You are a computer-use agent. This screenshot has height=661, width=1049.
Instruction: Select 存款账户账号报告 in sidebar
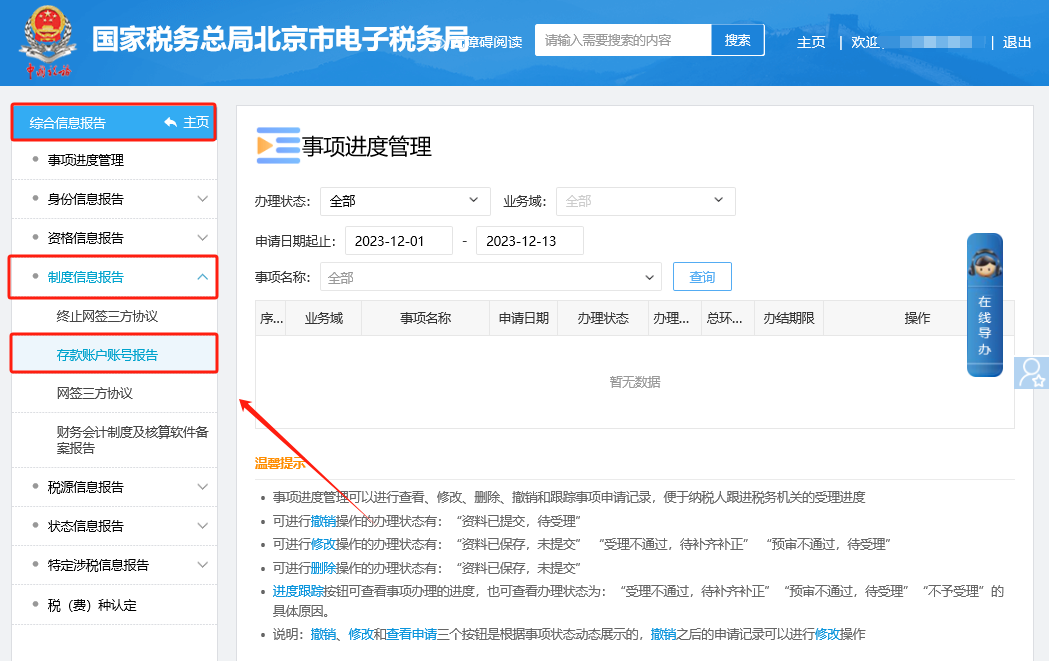click(x=107, y=355)
